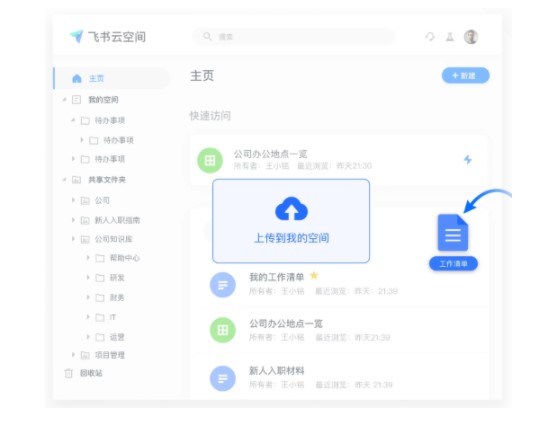Open the 我的工作清单 document title
Image resolution: width=544 pixels, height=425 pixels.
click(x=277, y=277)
